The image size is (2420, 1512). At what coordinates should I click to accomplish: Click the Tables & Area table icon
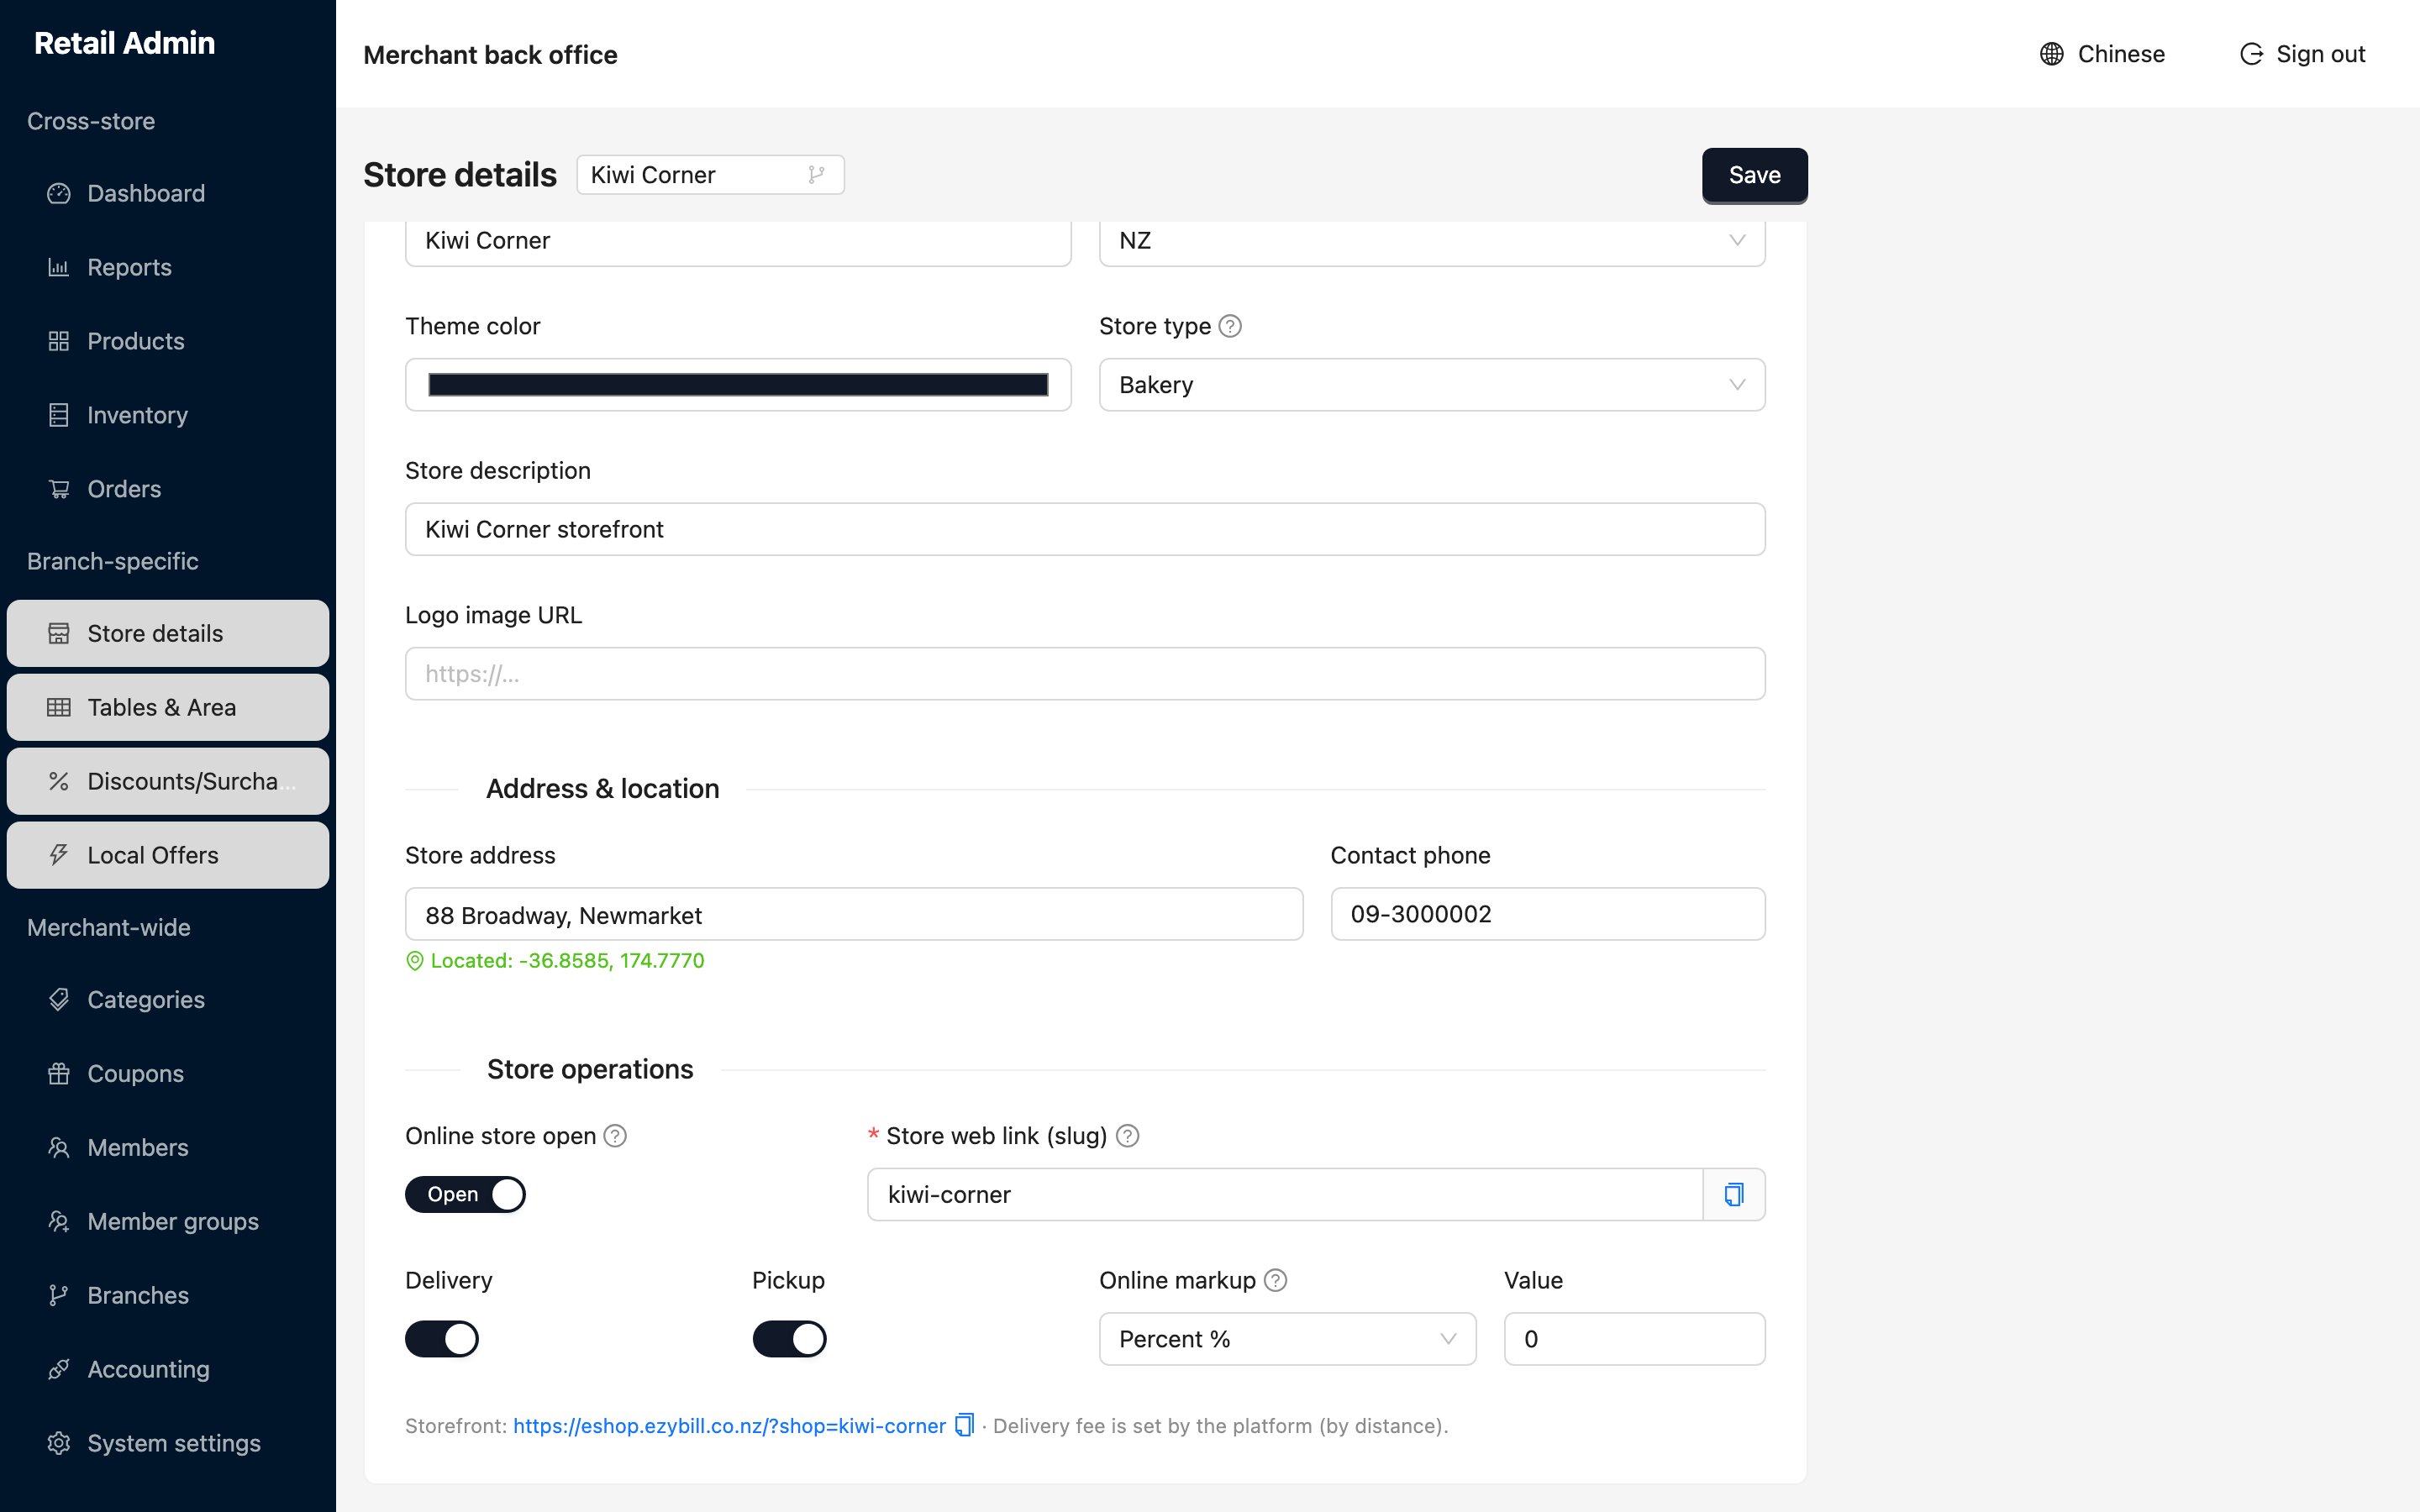click(59, 707)
